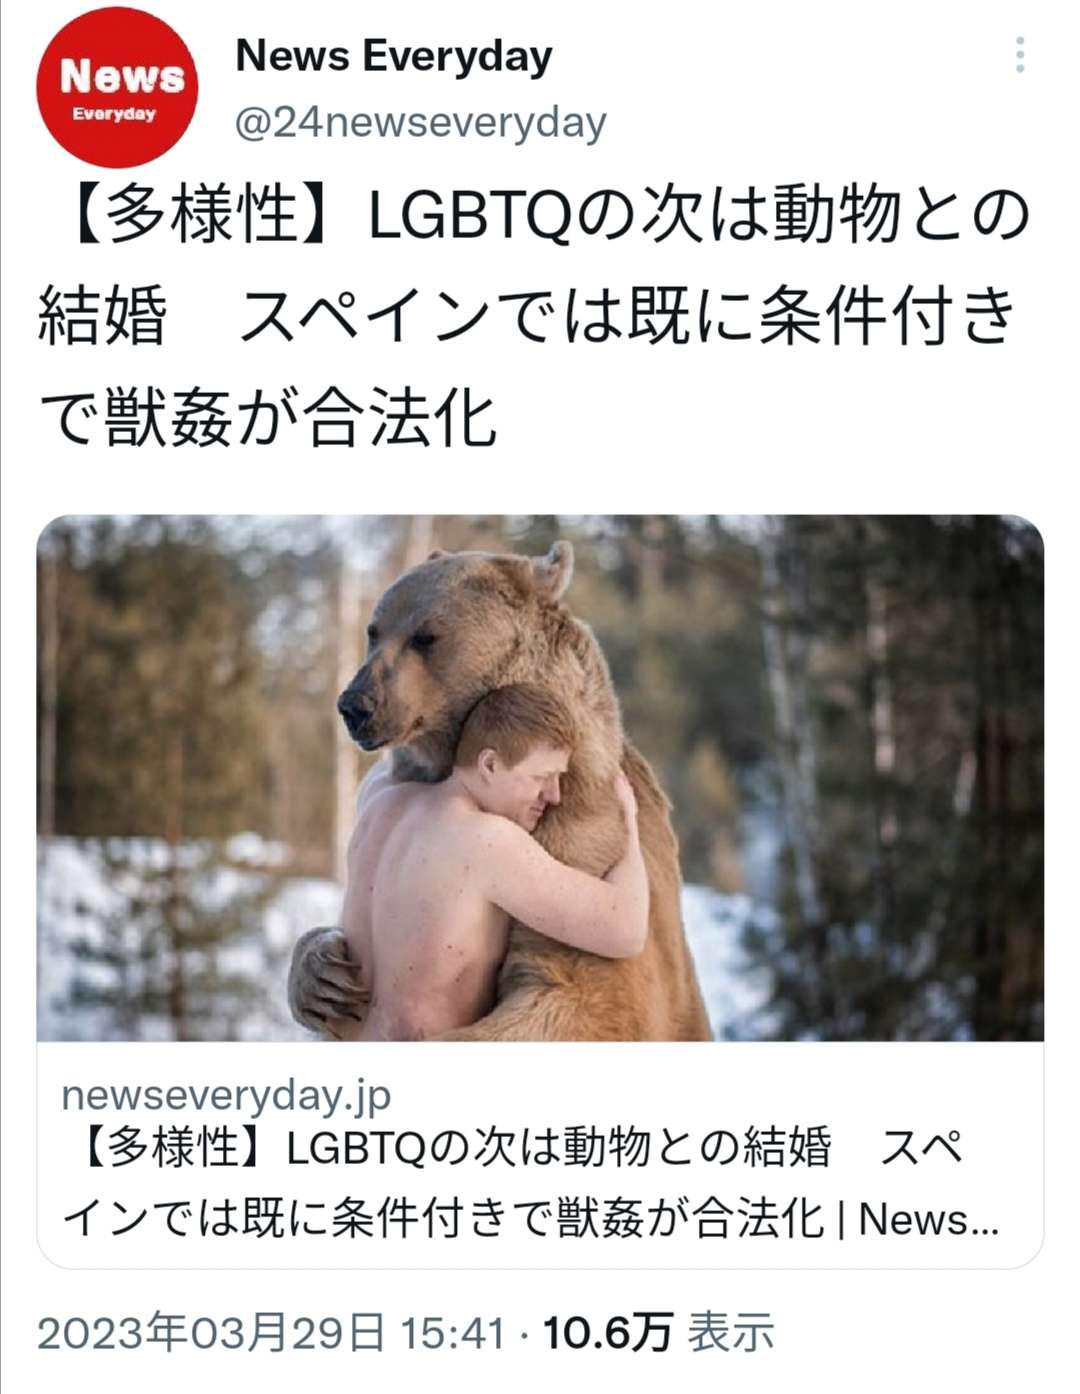Open the newseveryday.jp domain link
1080x1394 pixels.
tap(226, 1095)
